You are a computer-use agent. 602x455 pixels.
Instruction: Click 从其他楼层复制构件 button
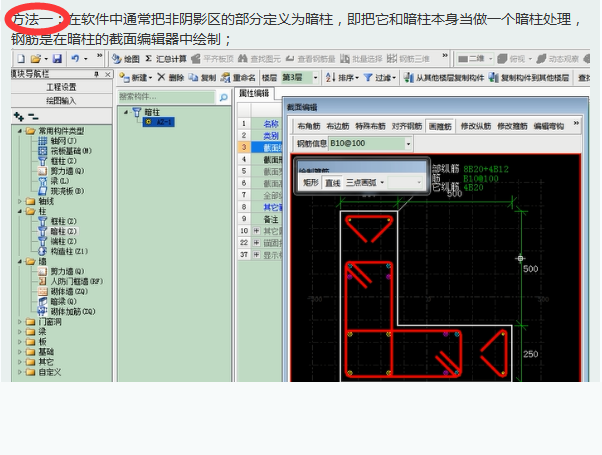444,78
